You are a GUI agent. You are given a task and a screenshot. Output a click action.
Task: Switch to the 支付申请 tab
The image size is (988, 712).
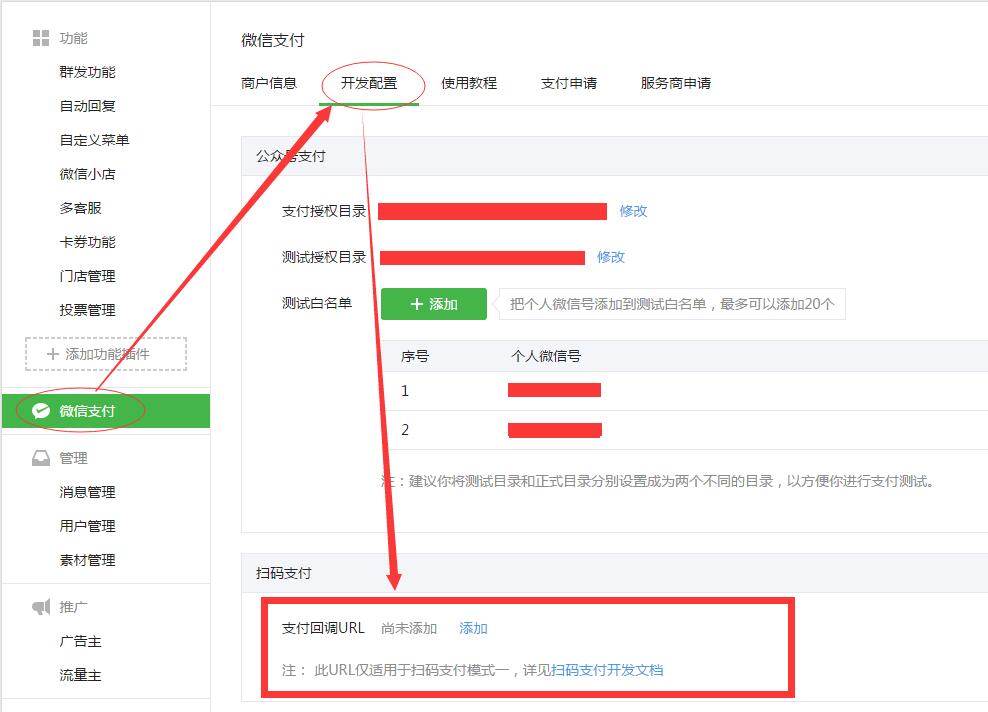pyautogui.click(x=569, y=83)
